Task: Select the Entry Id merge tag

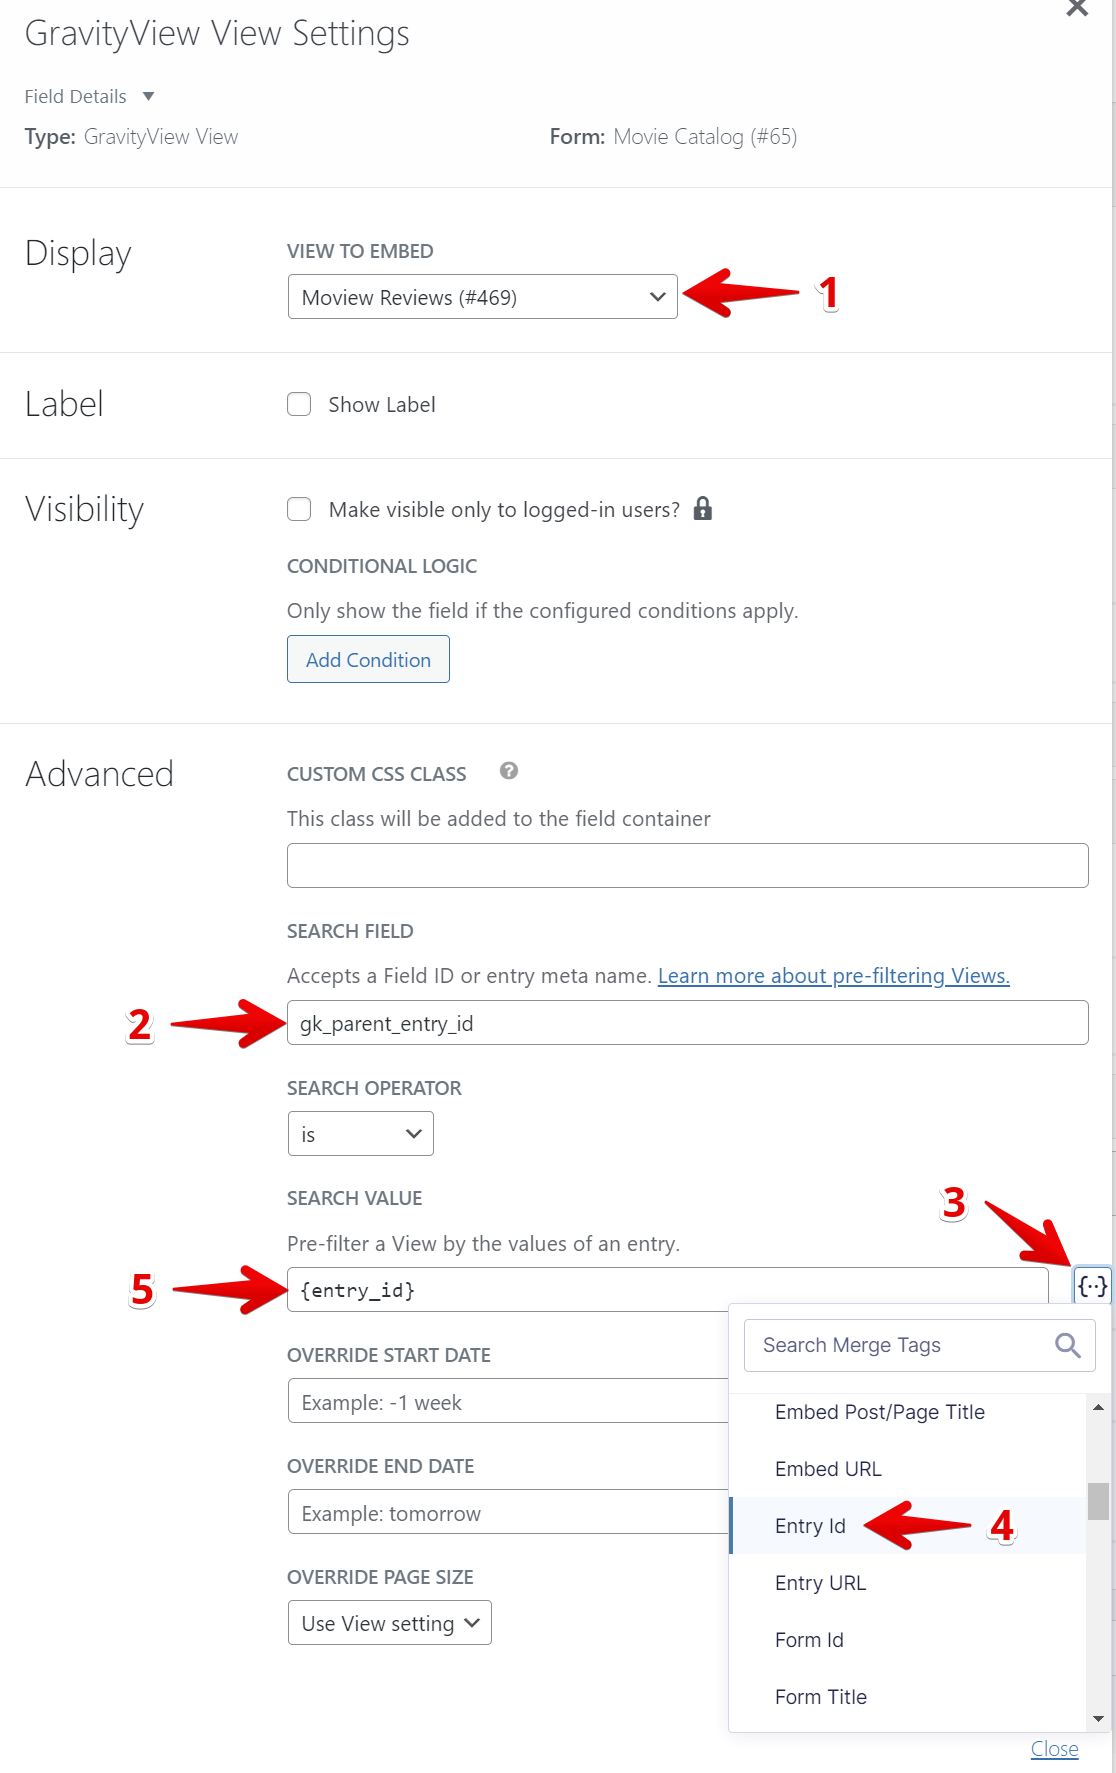Action: (810, 1526)
